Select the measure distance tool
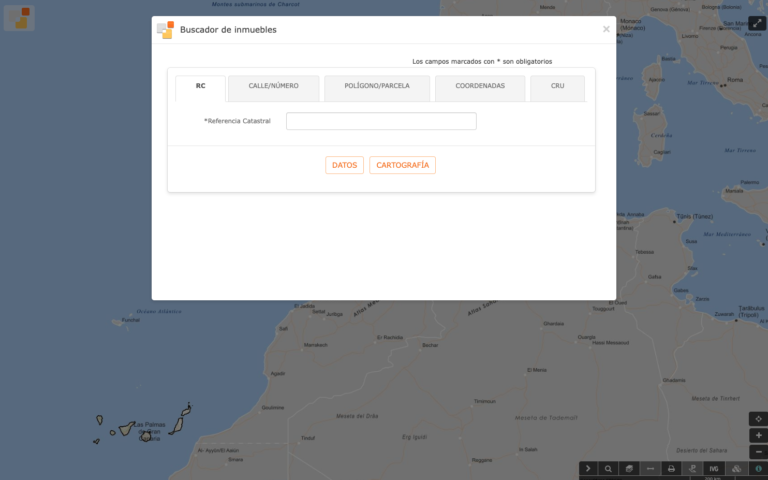This screenshot has width=768, height=480. [x=650, y=469]
